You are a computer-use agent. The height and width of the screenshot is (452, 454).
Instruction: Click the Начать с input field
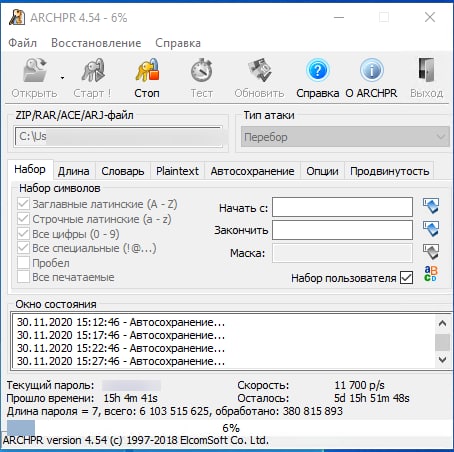pos(342,207)
